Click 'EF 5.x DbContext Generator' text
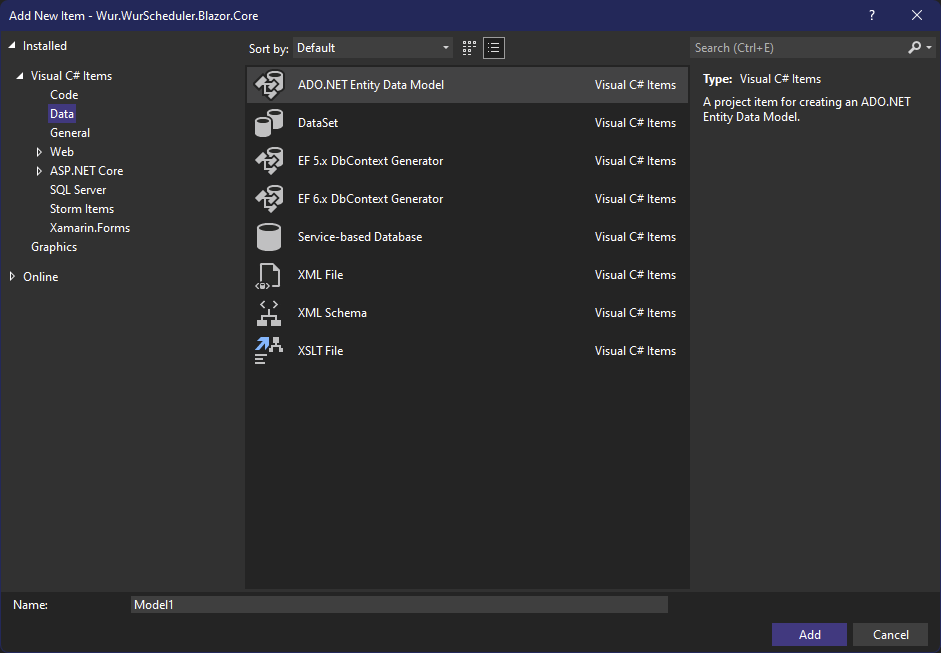The width and height of the screenshot is (941, 653). pyautogui.click(x=370, y=161)
